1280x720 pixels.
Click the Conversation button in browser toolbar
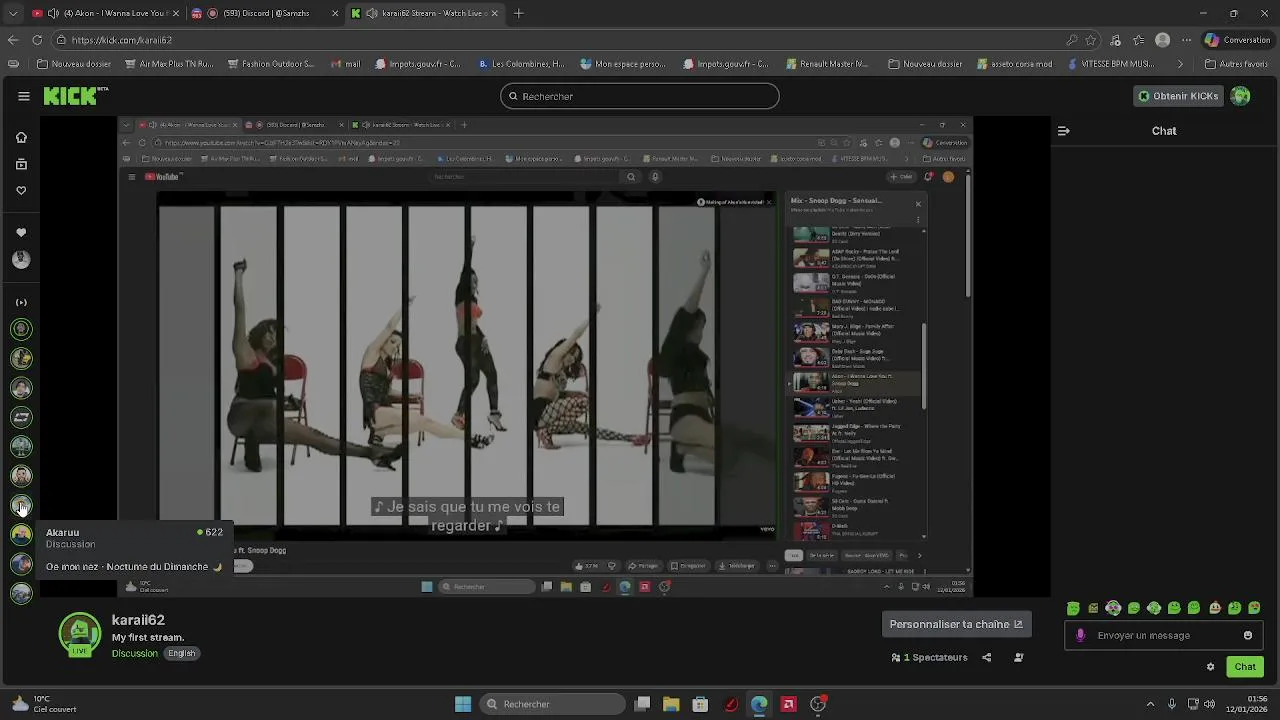[1237, 40]
